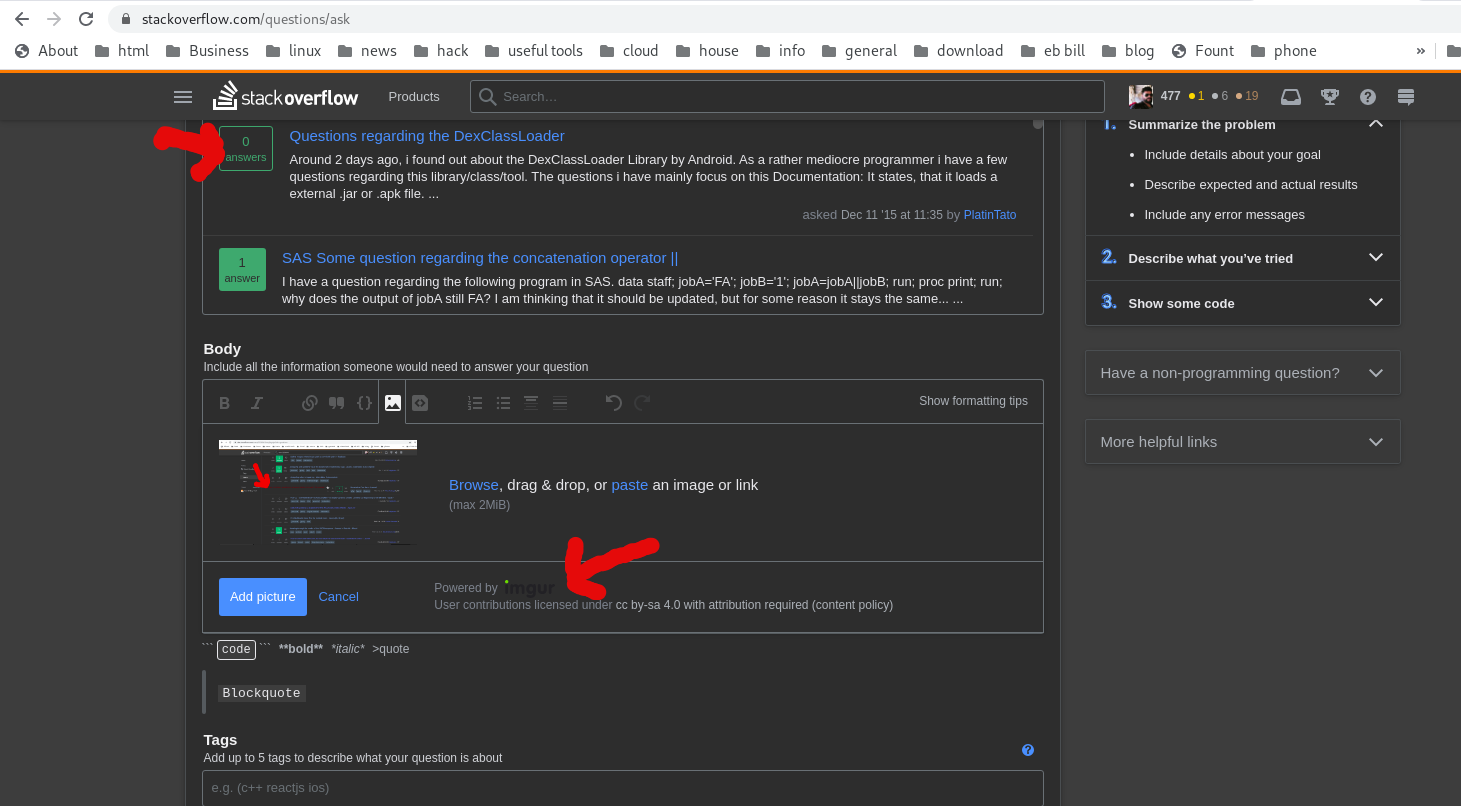
Task: Click the Blockquote text in preview
Action: (x=261, y=693)
